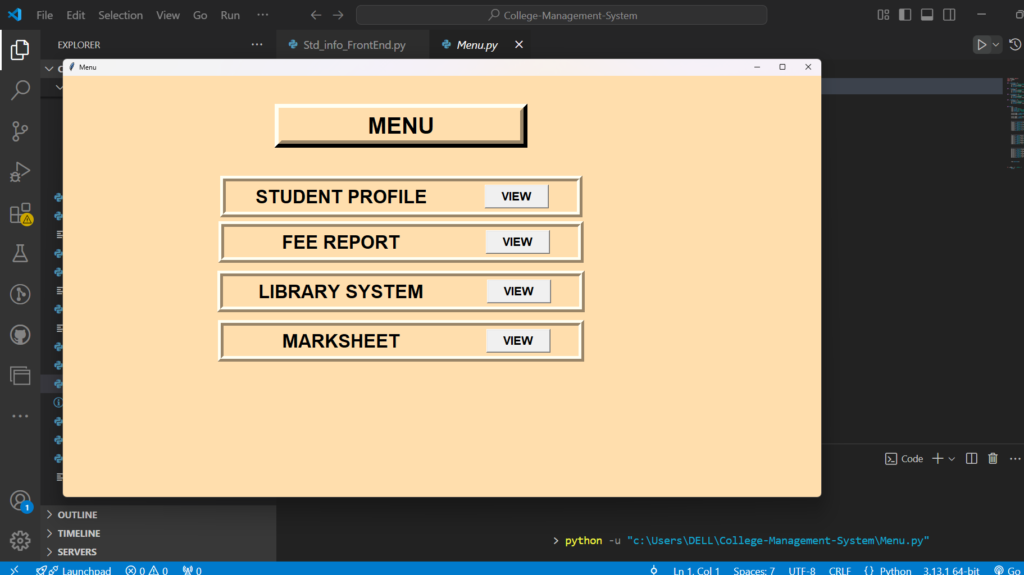Toggle primary side bar visibility
Screen dimensions: 1024x575
905,14
